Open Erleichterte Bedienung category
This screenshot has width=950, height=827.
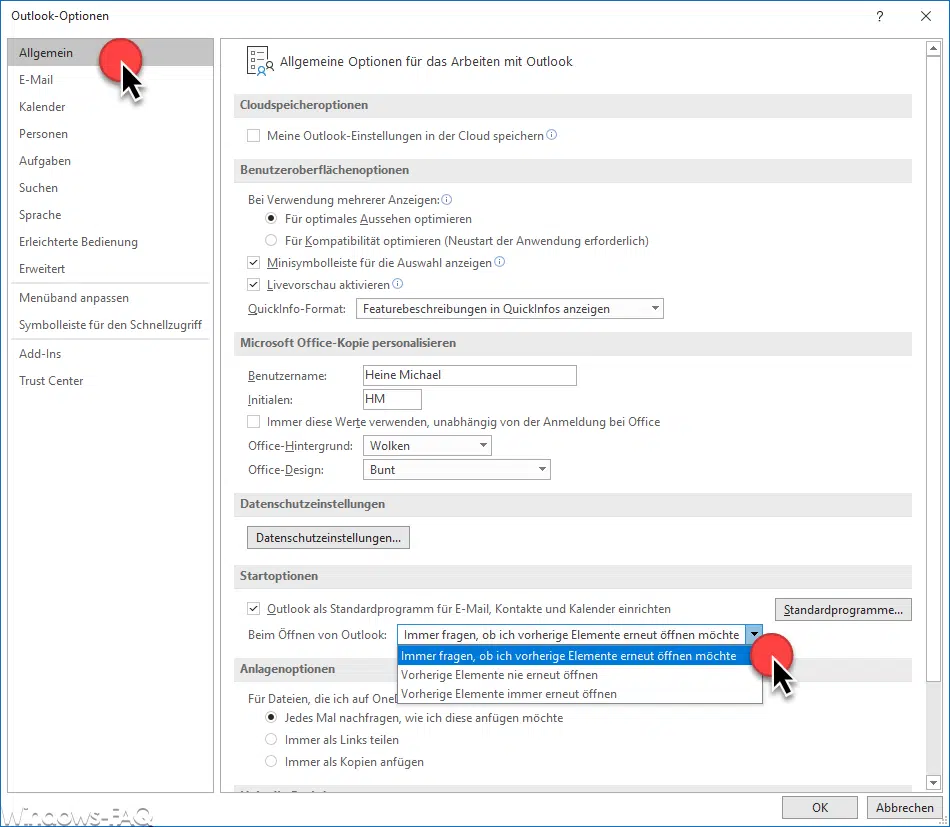tap(110, 242)
